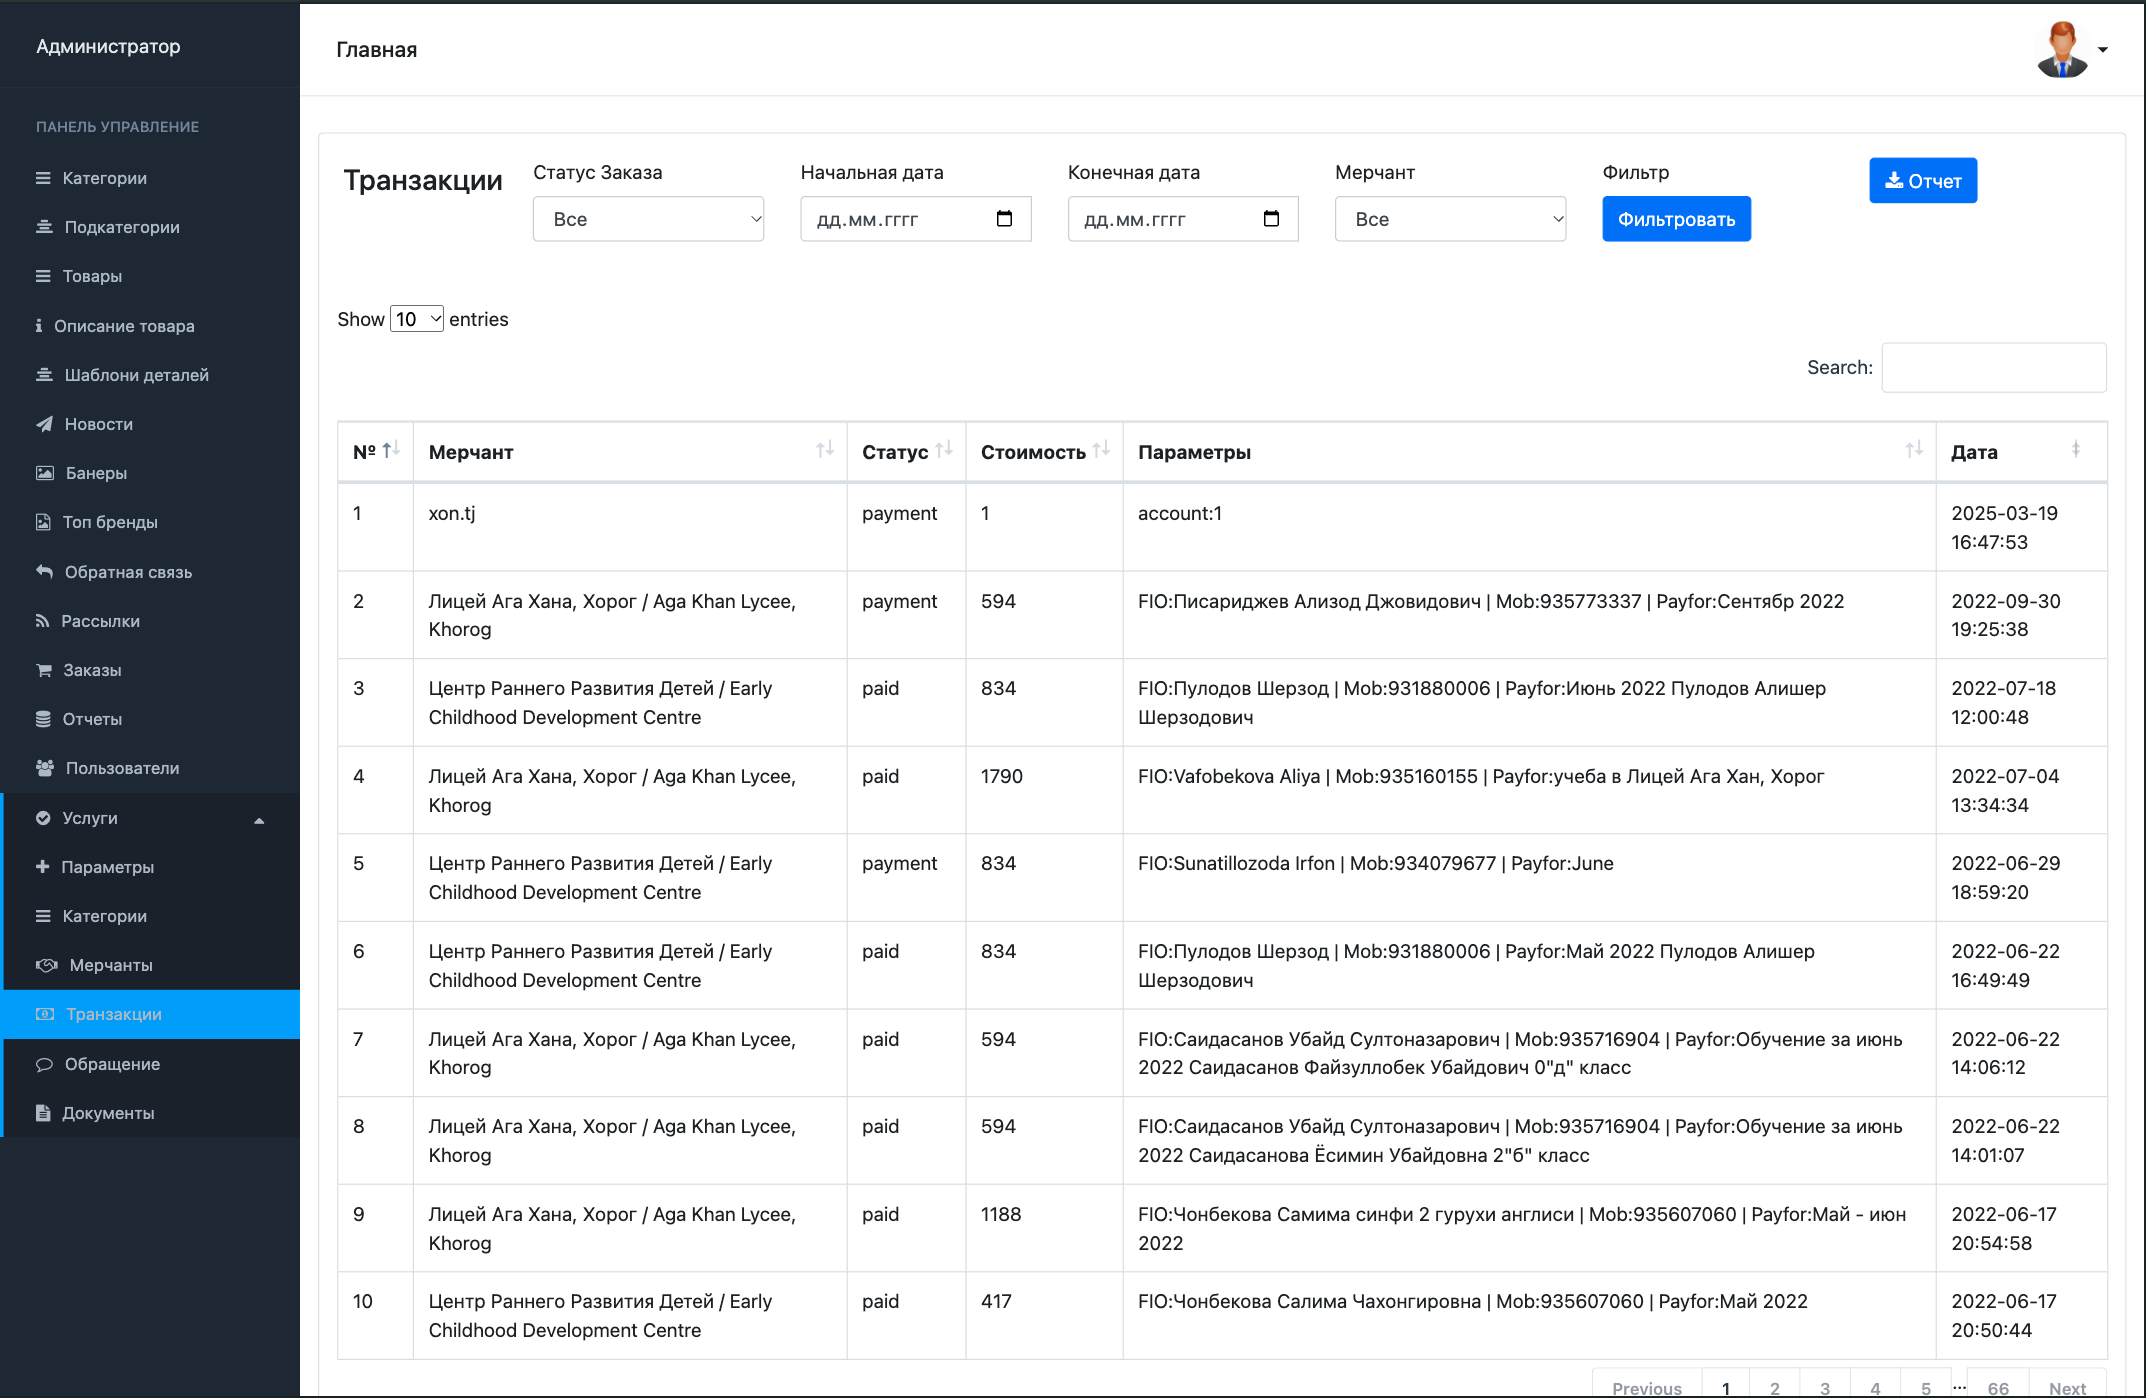The height and width of the screenshot is (1398, 2146).
Task: Click the Администратор brand title
Action: point(108,46)
